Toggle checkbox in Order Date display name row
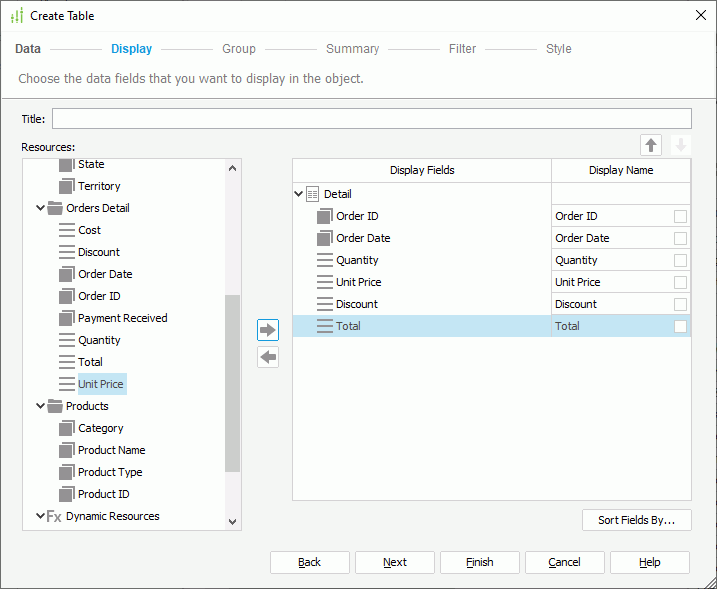The height and width of the screenshot is (589, 717). pos(680,238)
